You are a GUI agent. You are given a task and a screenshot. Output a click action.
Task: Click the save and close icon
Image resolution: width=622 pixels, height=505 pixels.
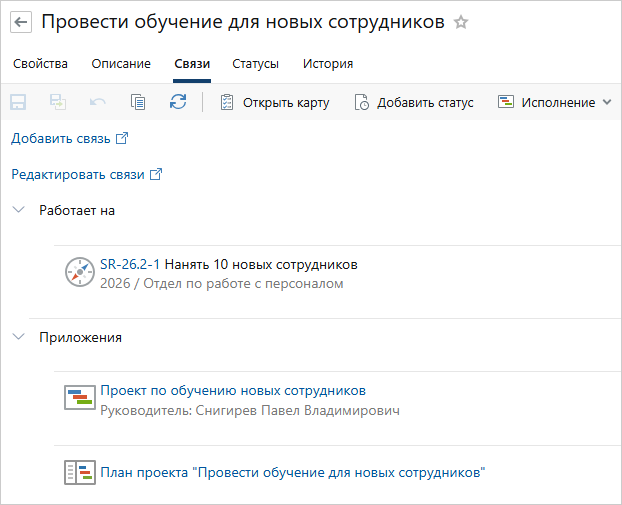click(58, 102)
